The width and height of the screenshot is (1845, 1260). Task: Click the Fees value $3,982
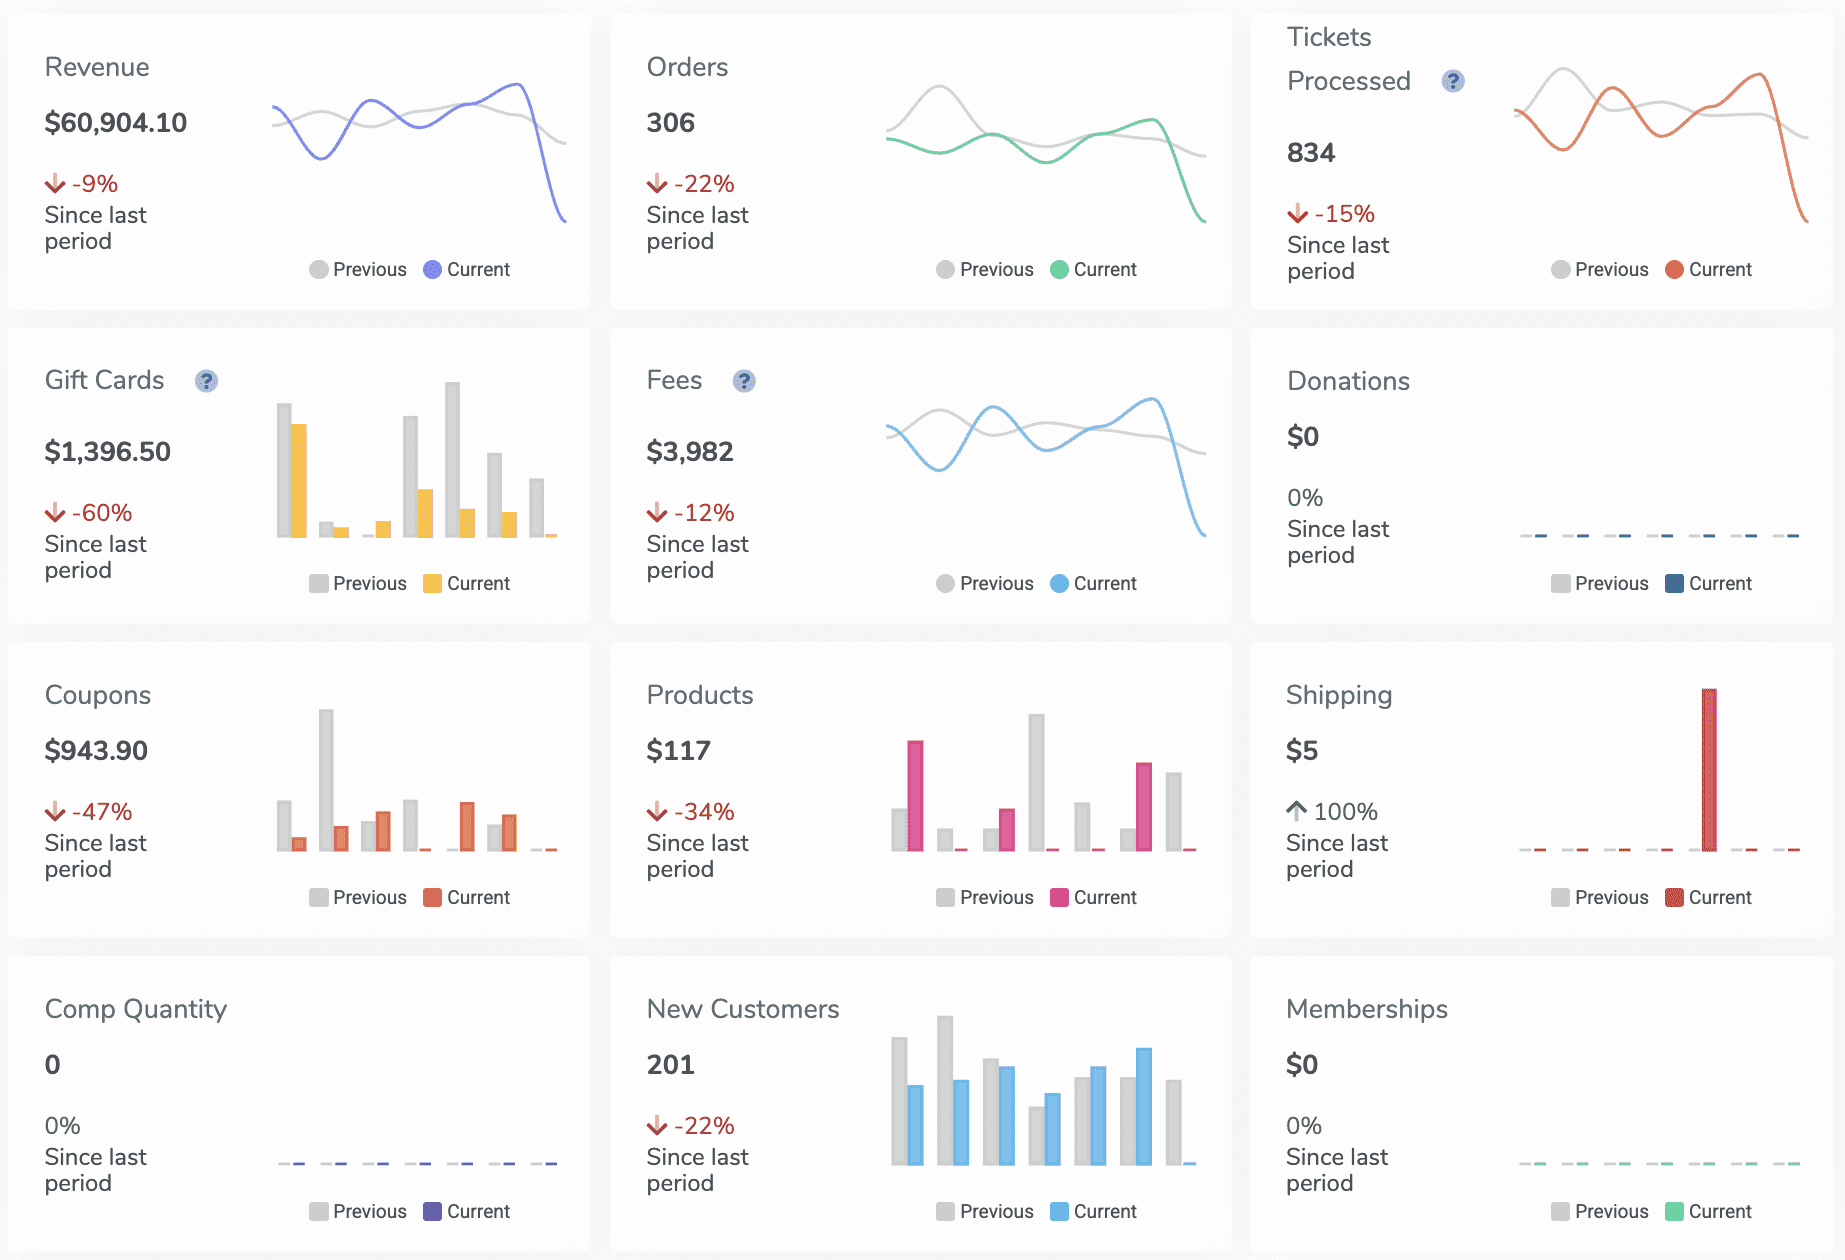(x=690, y=452)
